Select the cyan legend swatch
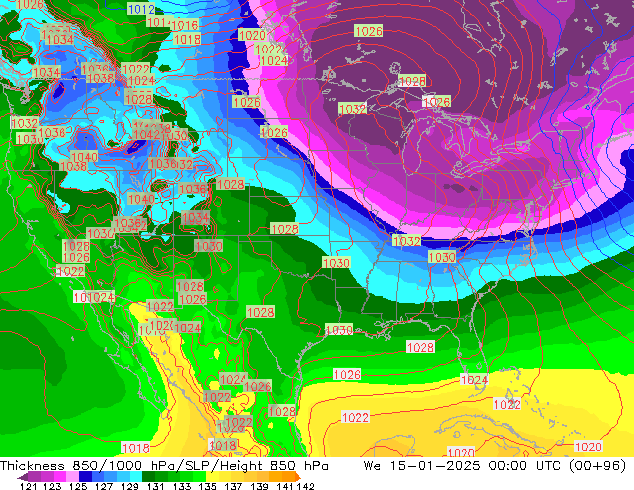 (x=136, y=476)
